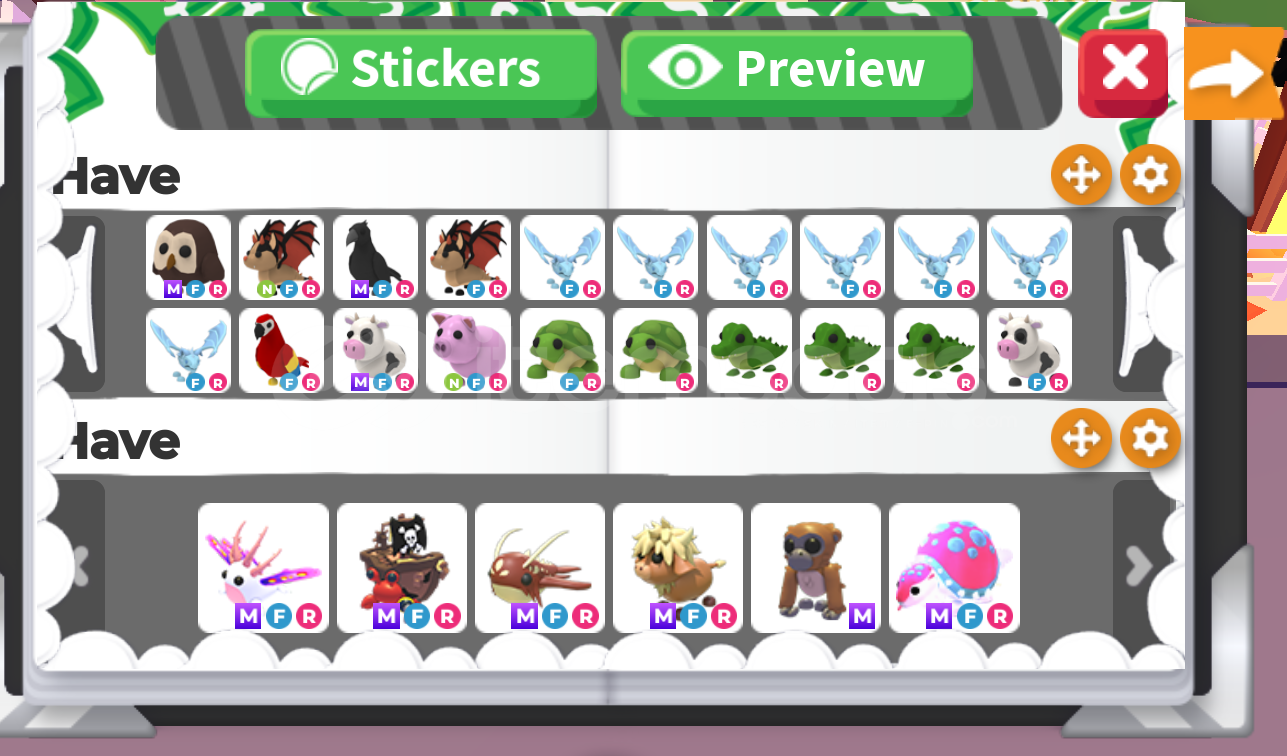
Task: Close the journal with the red X
Action: pos(1124,73)
